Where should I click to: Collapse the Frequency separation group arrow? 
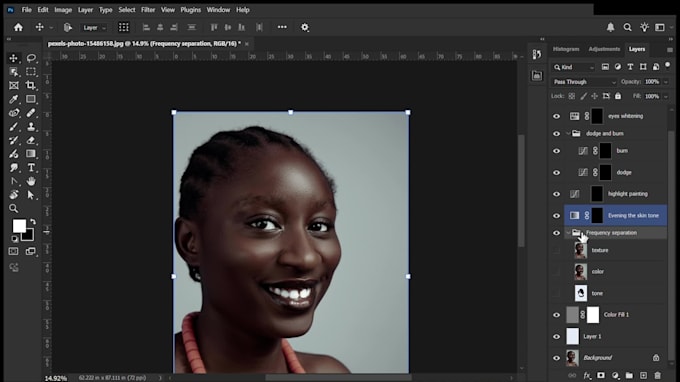(x=568, y=233)
